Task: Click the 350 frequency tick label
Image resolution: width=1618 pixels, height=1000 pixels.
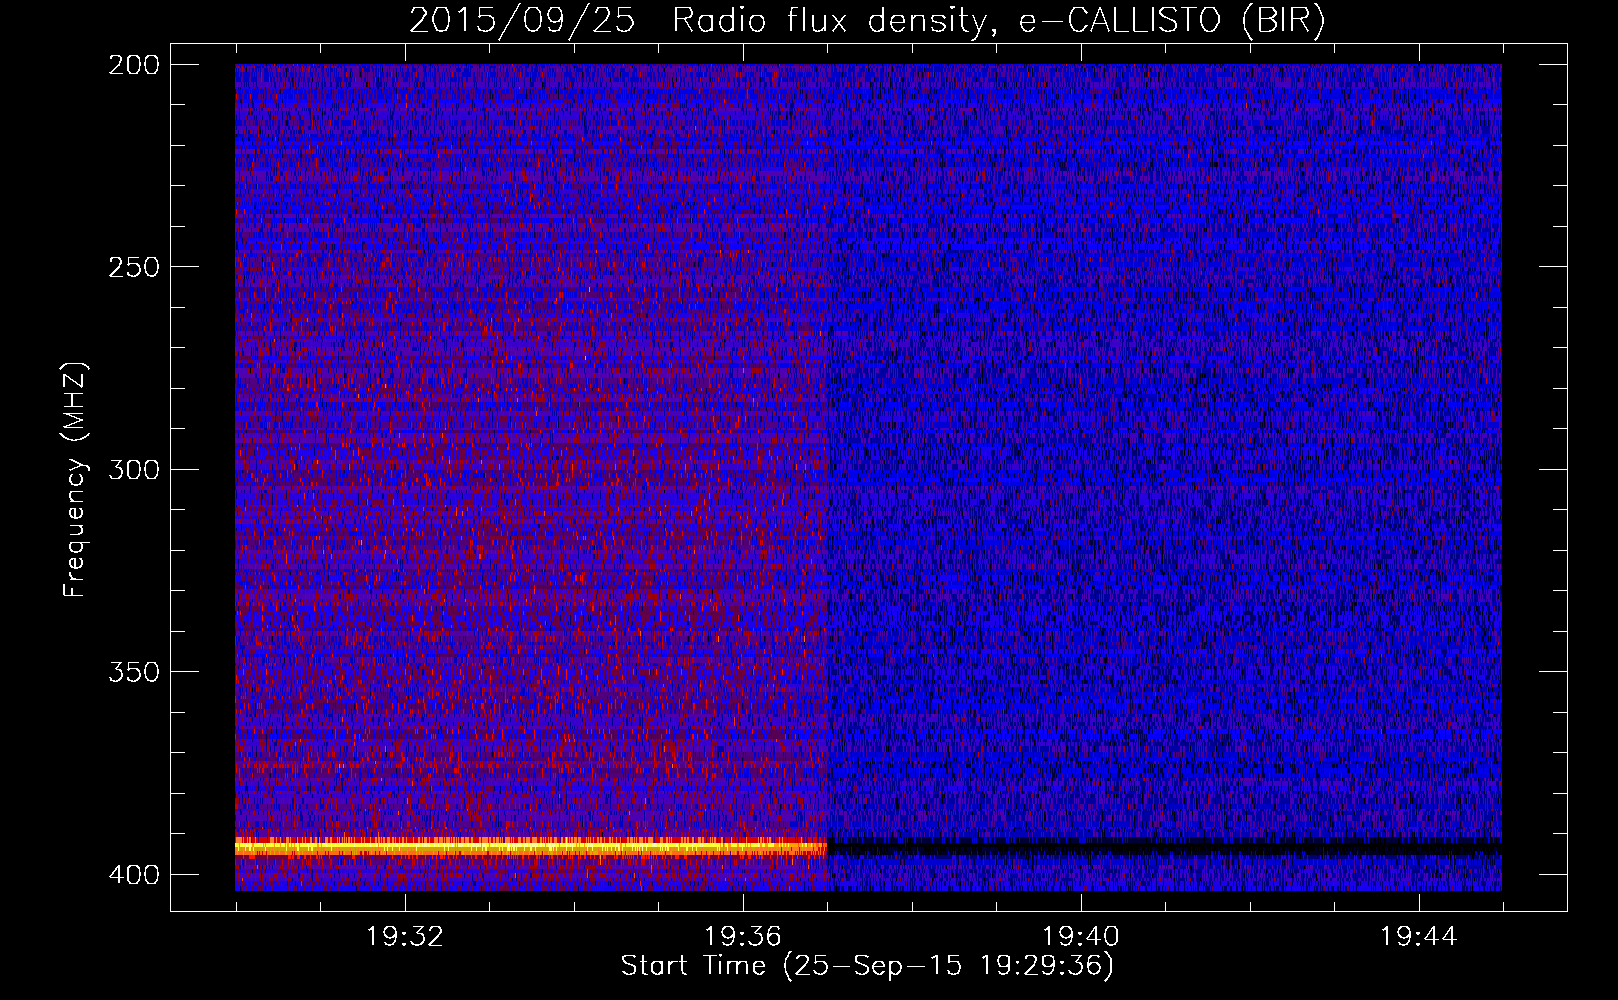Action: [x=133, y=672]
